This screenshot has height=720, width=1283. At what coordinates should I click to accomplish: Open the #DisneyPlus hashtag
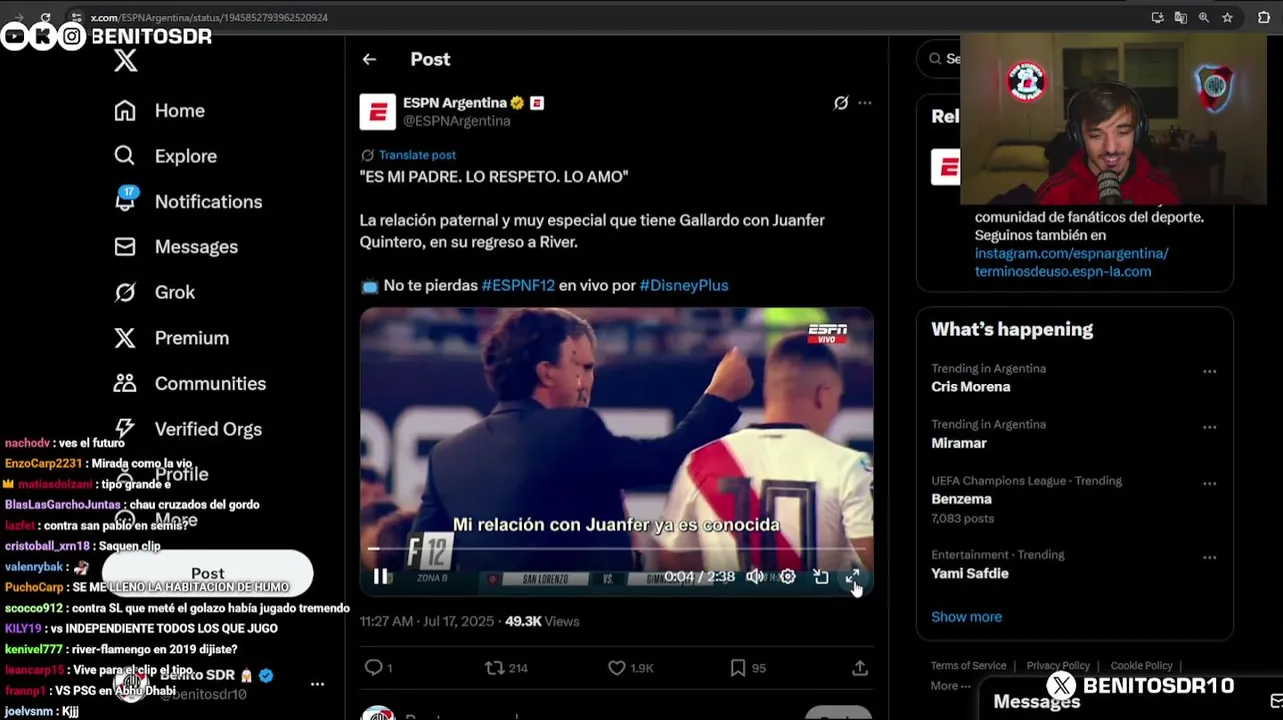click(684, 285)
